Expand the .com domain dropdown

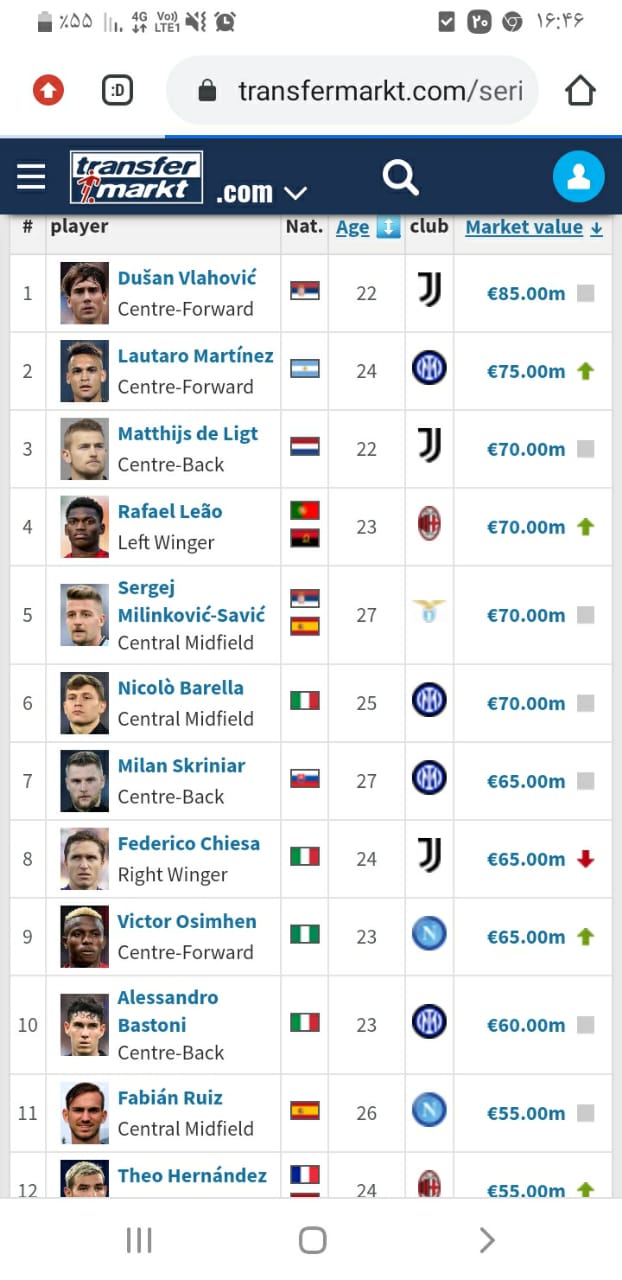[261, 192]
